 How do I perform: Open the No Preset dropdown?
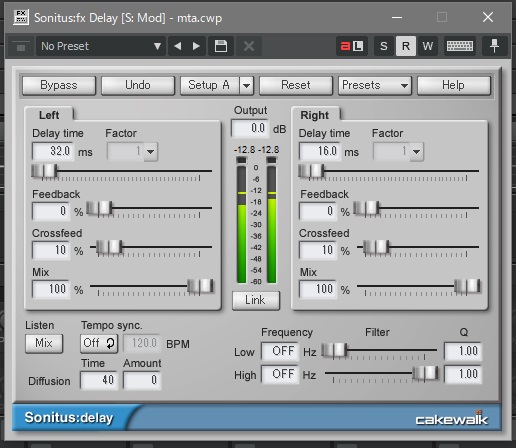[101, 46]
